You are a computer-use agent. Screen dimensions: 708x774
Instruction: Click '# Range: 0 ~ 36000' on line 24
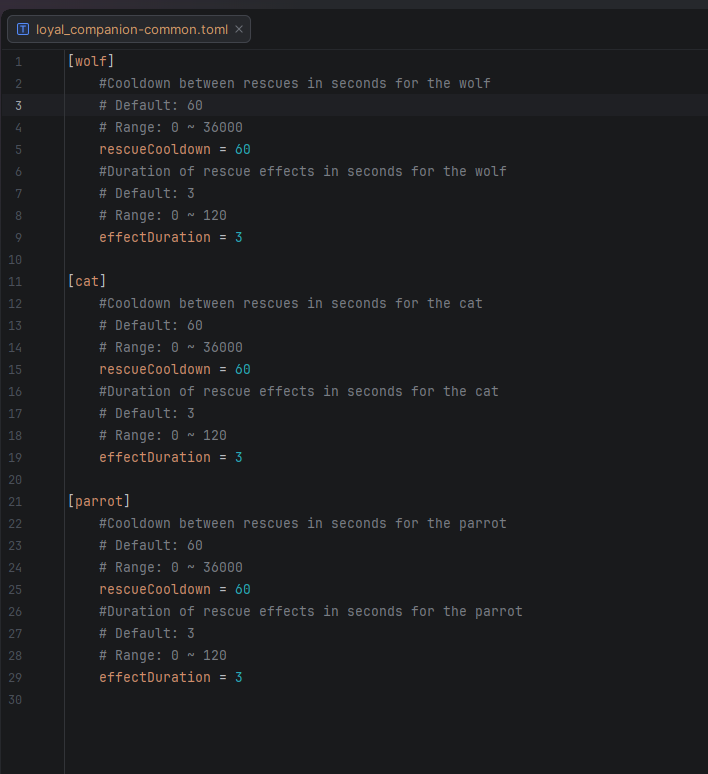point(171,568)
